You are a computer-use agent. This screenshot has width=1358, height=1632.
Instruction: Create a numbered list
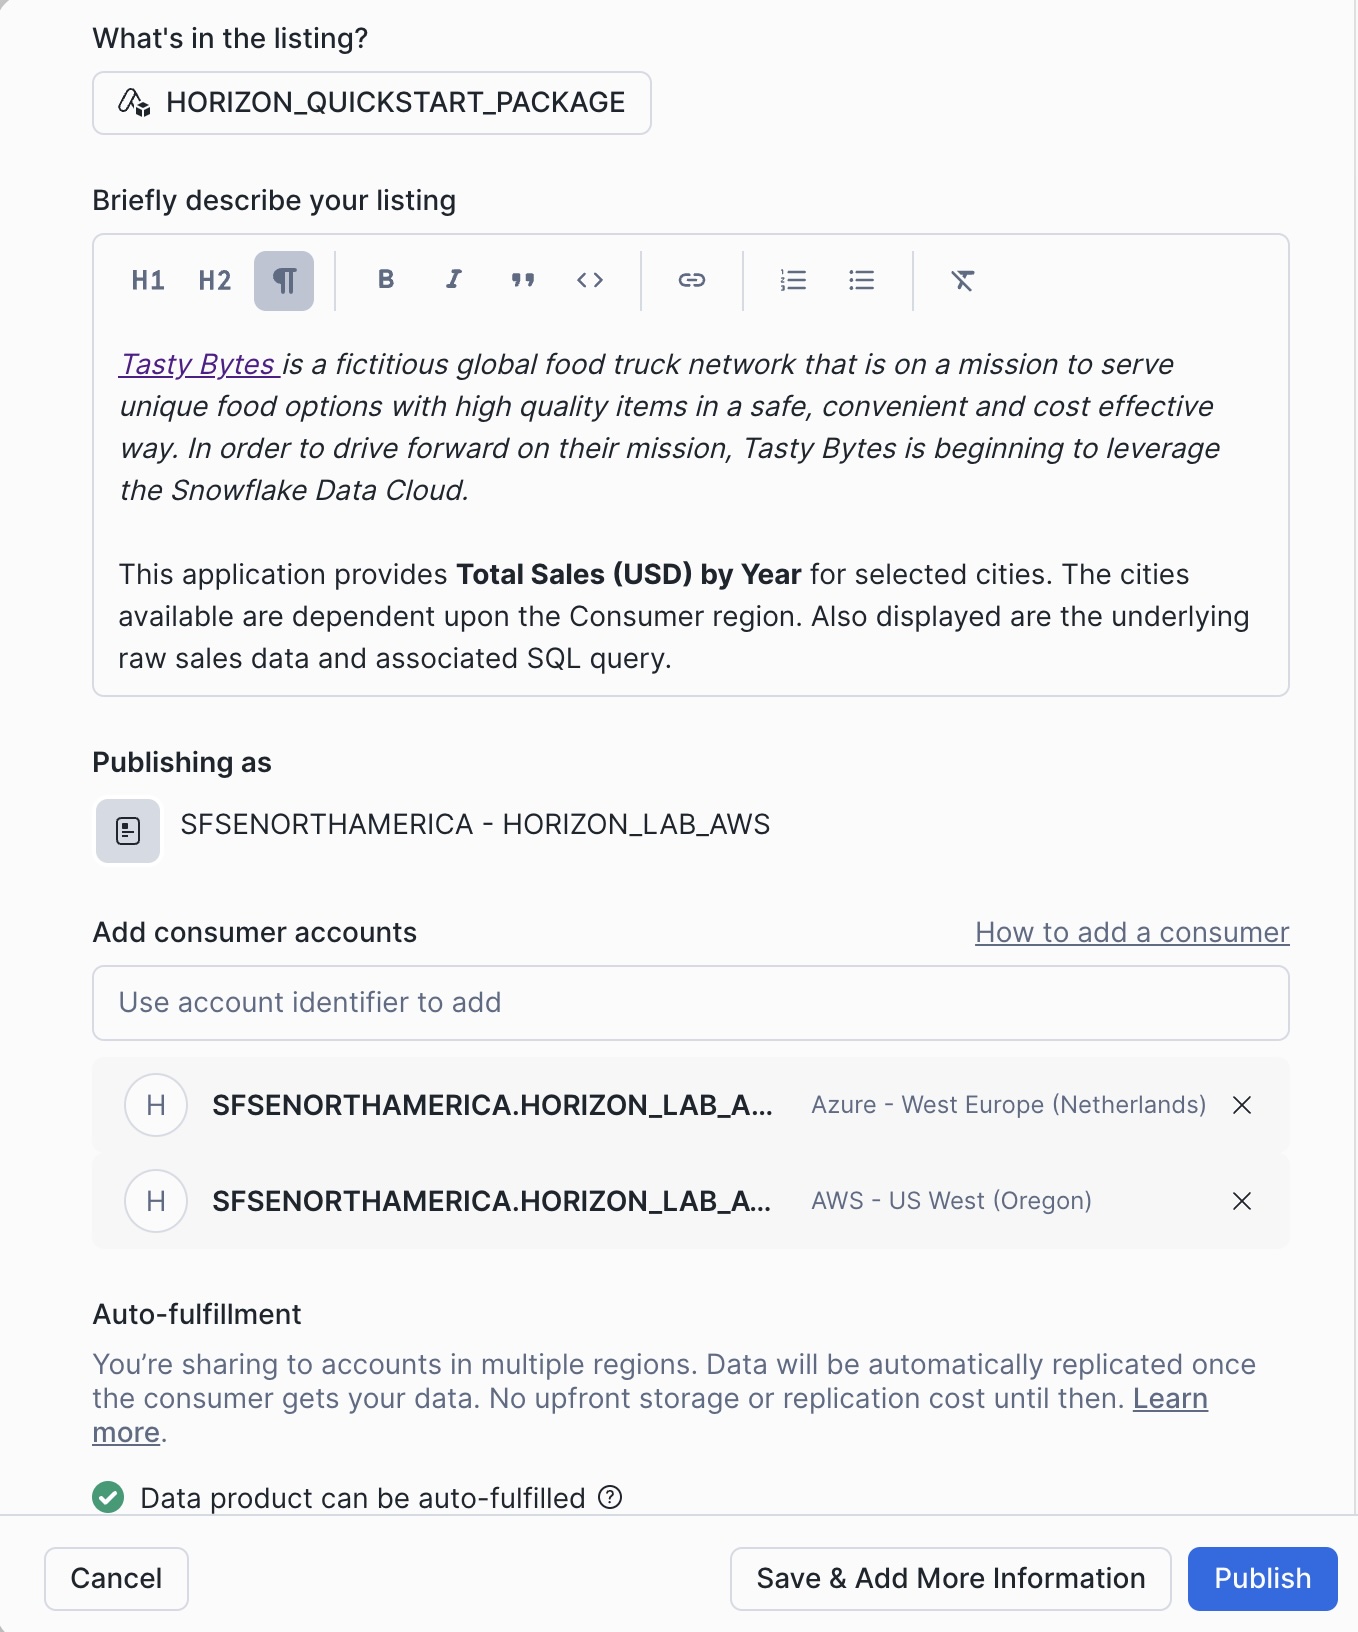tap(793, 280)
